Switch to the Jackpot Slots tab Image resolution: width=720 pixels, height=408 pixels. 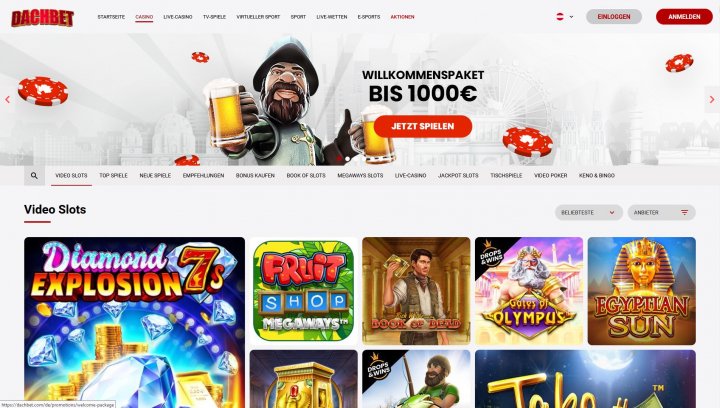click(x=458, y=175)
